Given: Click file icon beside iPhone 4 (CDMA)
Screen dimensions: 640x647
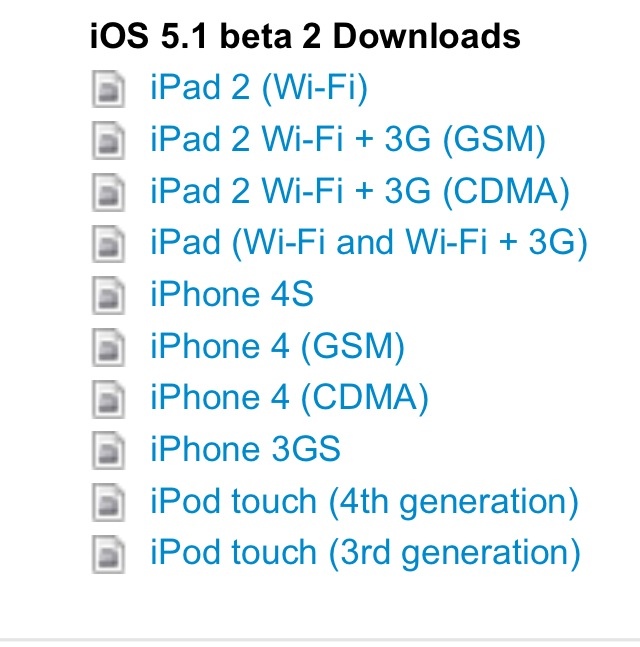Looking at the screenshot, I should click(x=107, y=400).
